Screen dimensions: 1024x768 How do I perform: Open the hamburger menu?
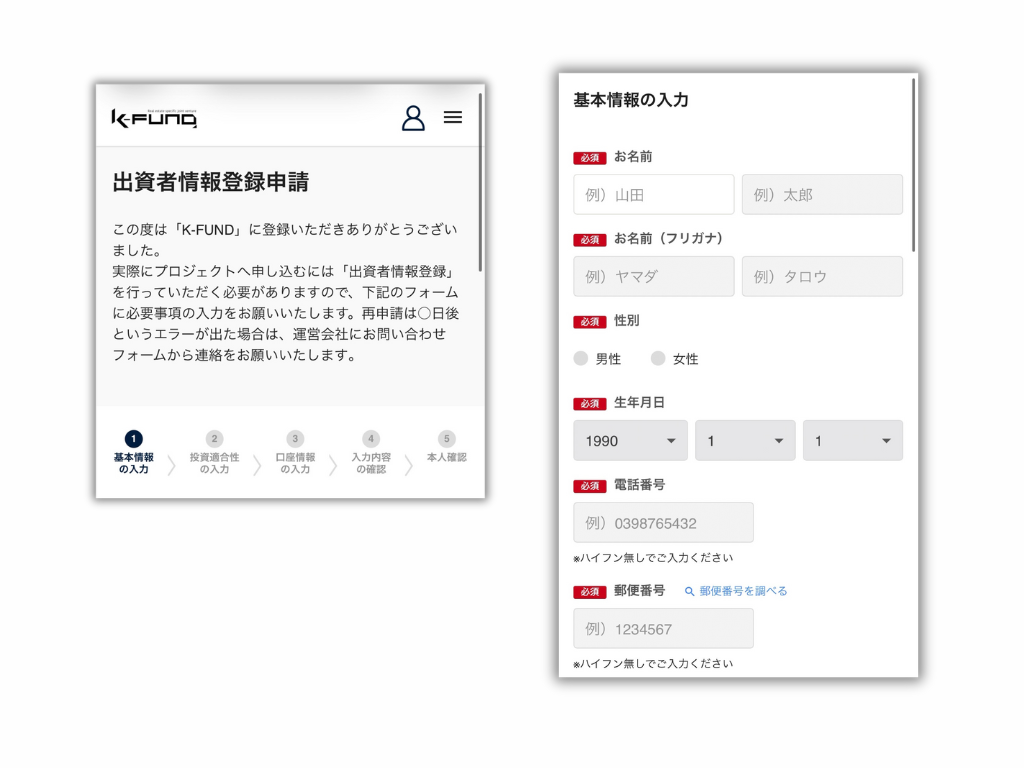[453, 118]
